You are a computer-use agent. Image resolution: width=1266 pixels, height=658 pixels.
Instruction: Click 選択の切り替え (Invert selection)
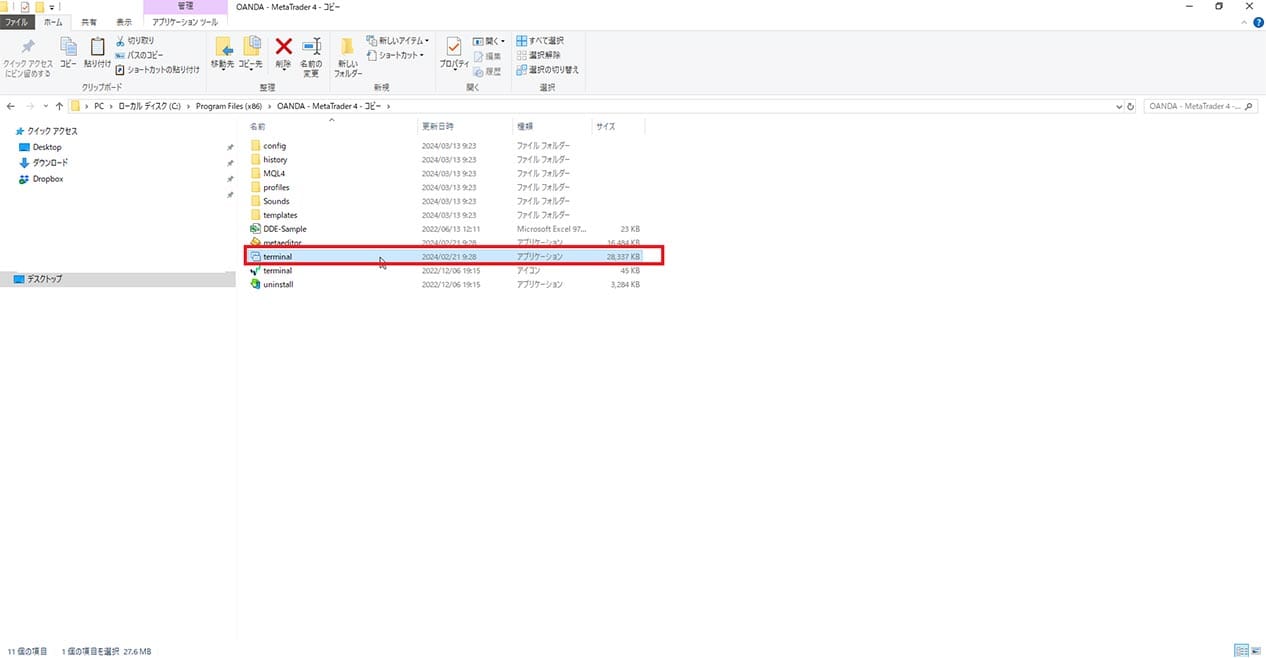pyautogui.click(x=547, y=70)
